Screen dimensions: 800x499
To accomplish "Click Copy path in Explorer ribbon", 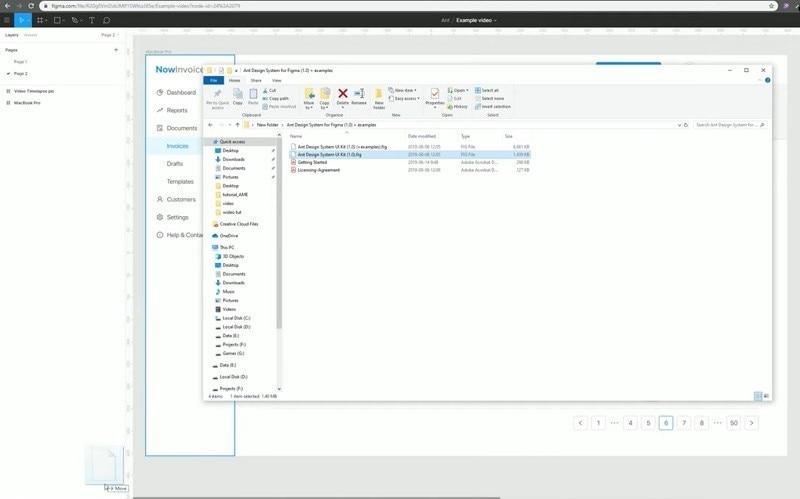I will [x=276, y=98].
